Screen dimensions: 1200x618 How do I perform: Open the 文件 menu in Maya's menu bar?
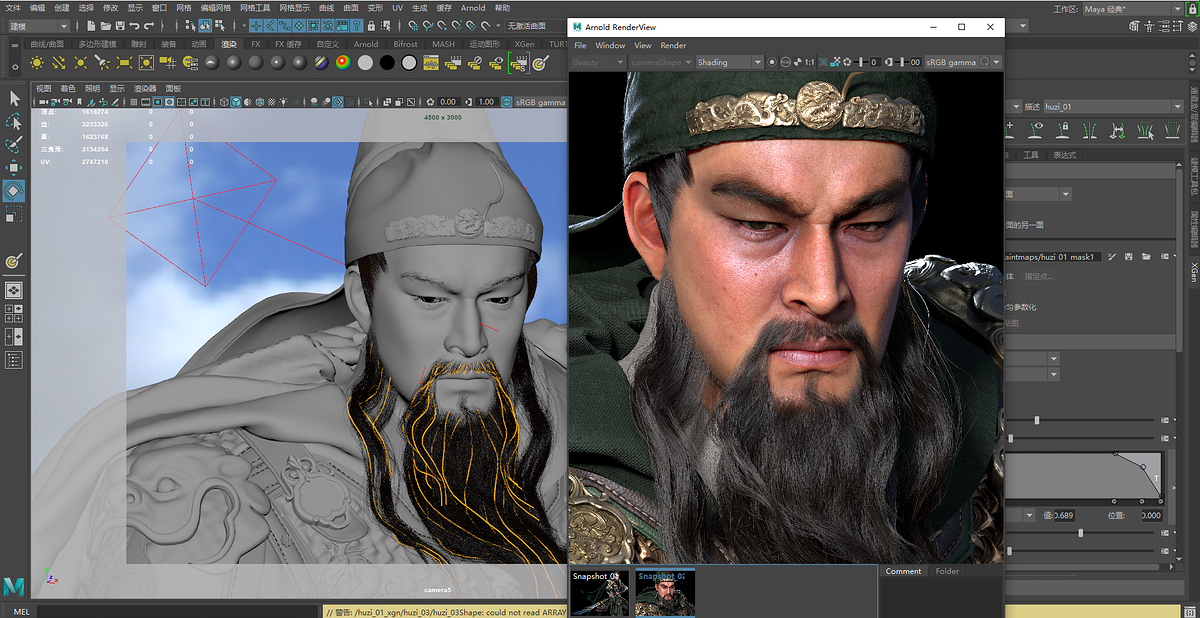[x=13, y=8]
